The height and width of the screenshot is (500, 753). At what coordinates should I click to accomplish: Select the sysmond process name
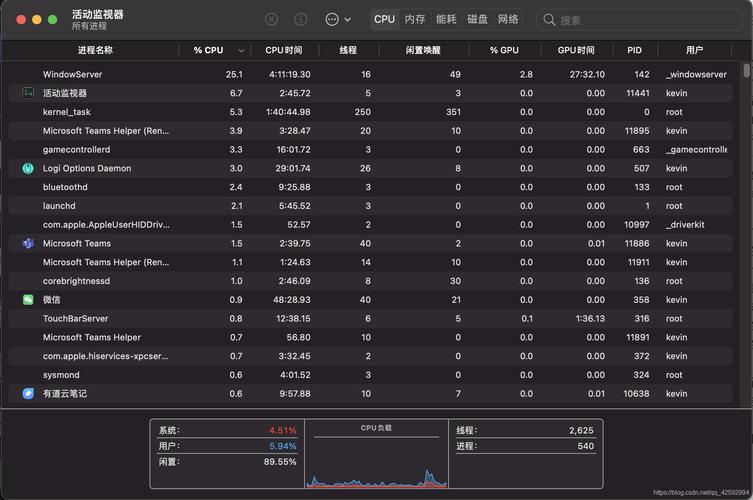pos(61,375)
